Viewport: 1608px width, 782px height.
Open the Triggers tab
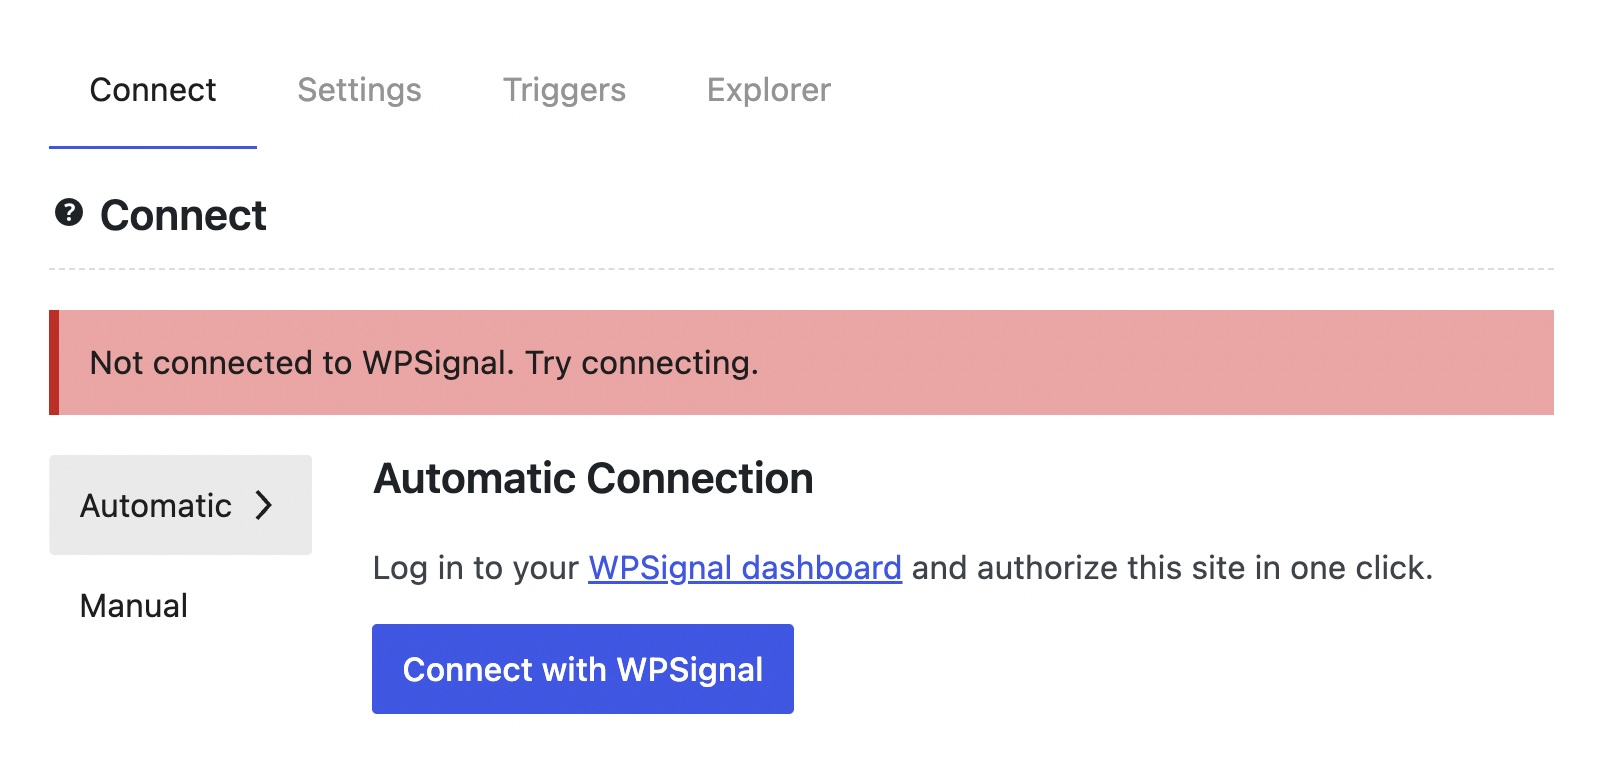564,90
